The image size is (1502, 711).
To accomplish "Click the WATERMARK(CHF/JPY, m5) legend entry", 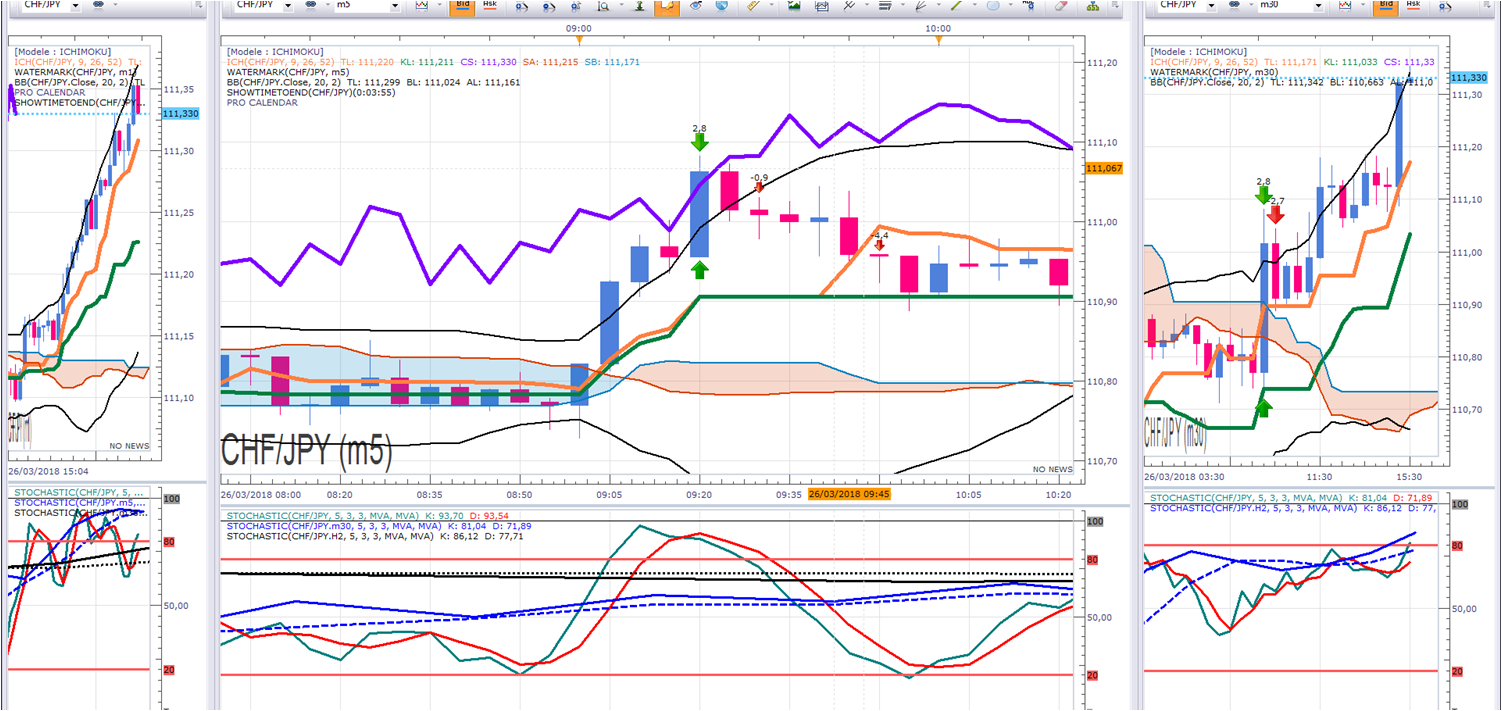I will click(286, 72).
